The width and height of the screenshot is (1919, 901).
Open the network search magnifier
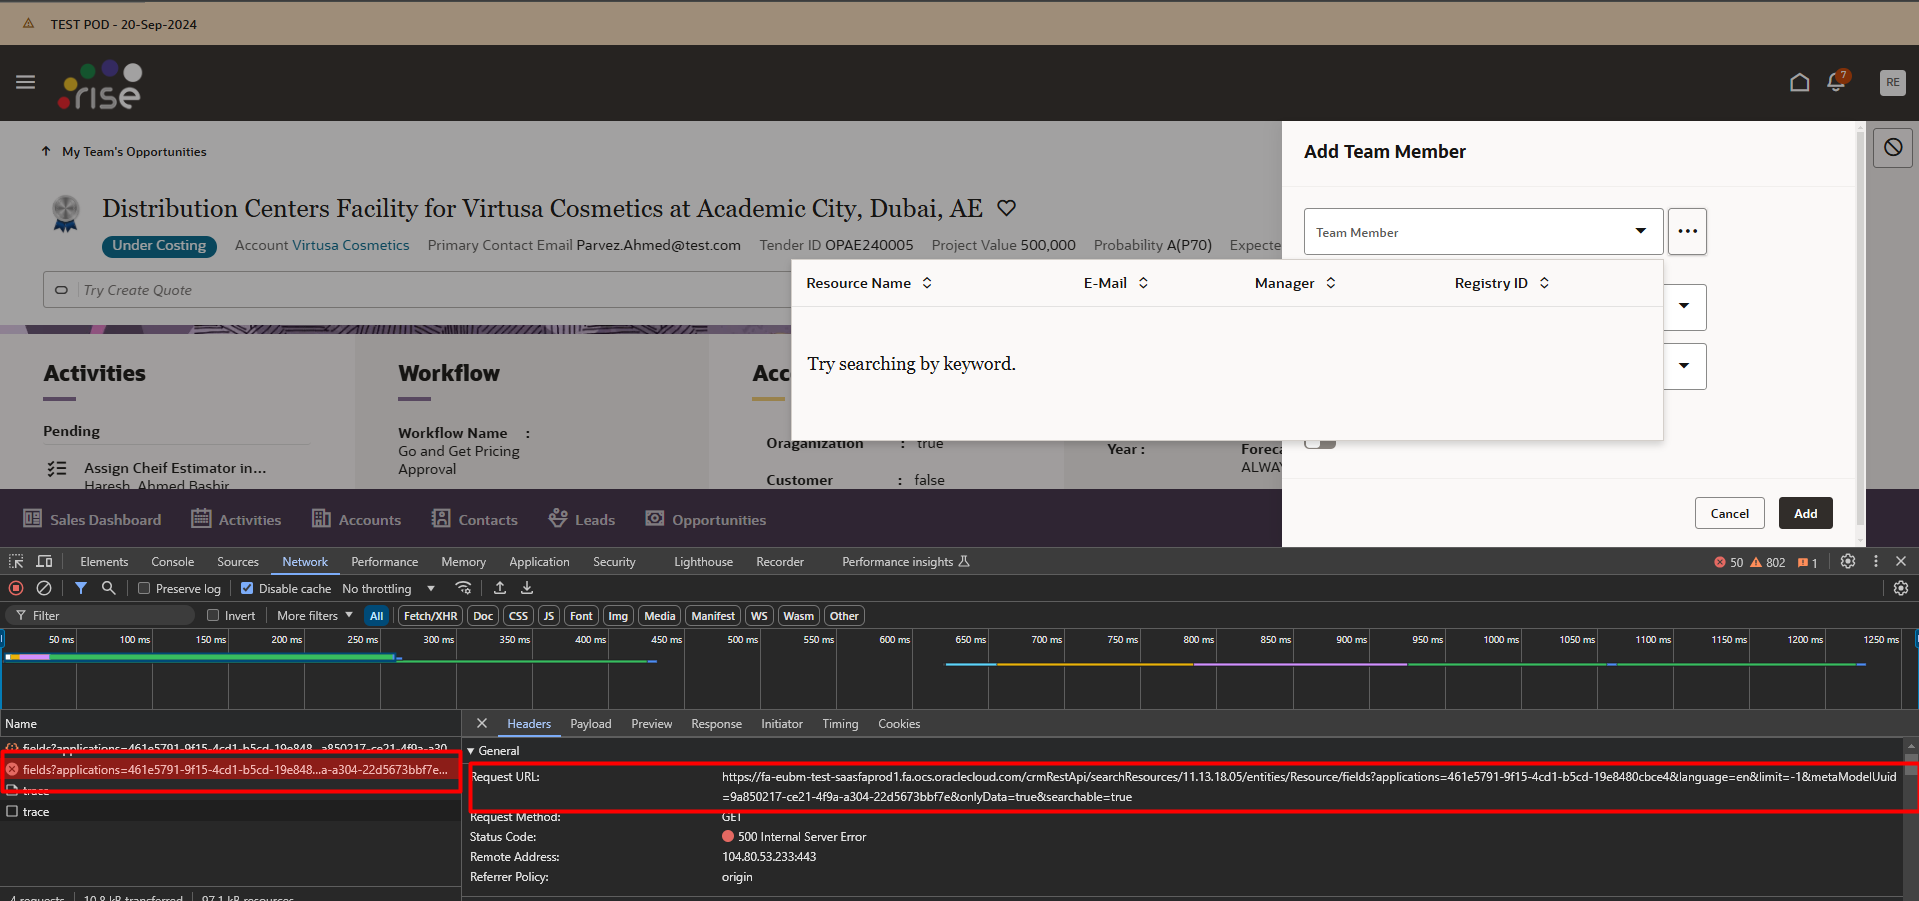108,588
